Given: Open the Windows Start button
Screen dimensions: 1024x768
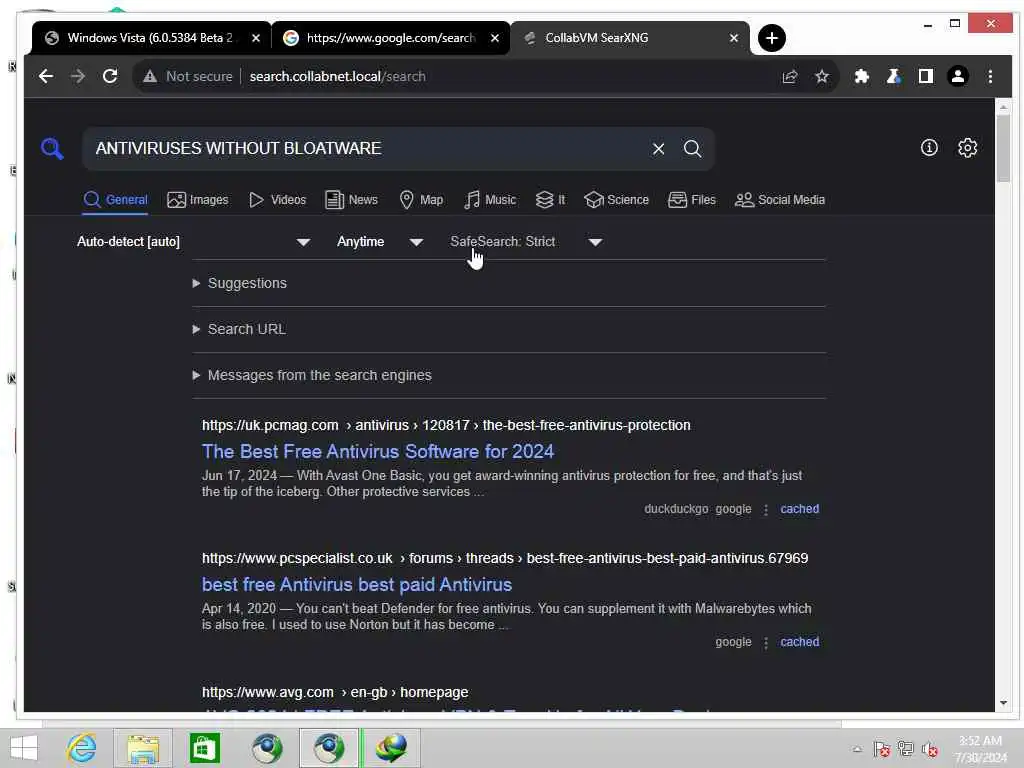Looking at the screenshot, I should click(24, 748).
